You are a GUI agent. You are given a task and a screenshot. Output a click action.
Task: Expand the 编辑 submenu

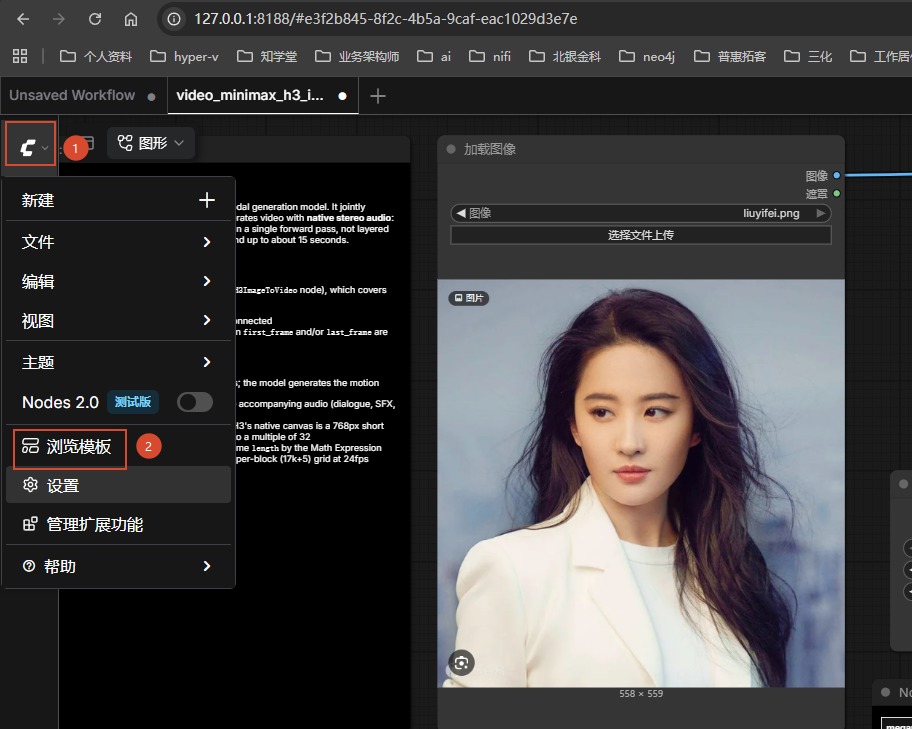point(119,282)
